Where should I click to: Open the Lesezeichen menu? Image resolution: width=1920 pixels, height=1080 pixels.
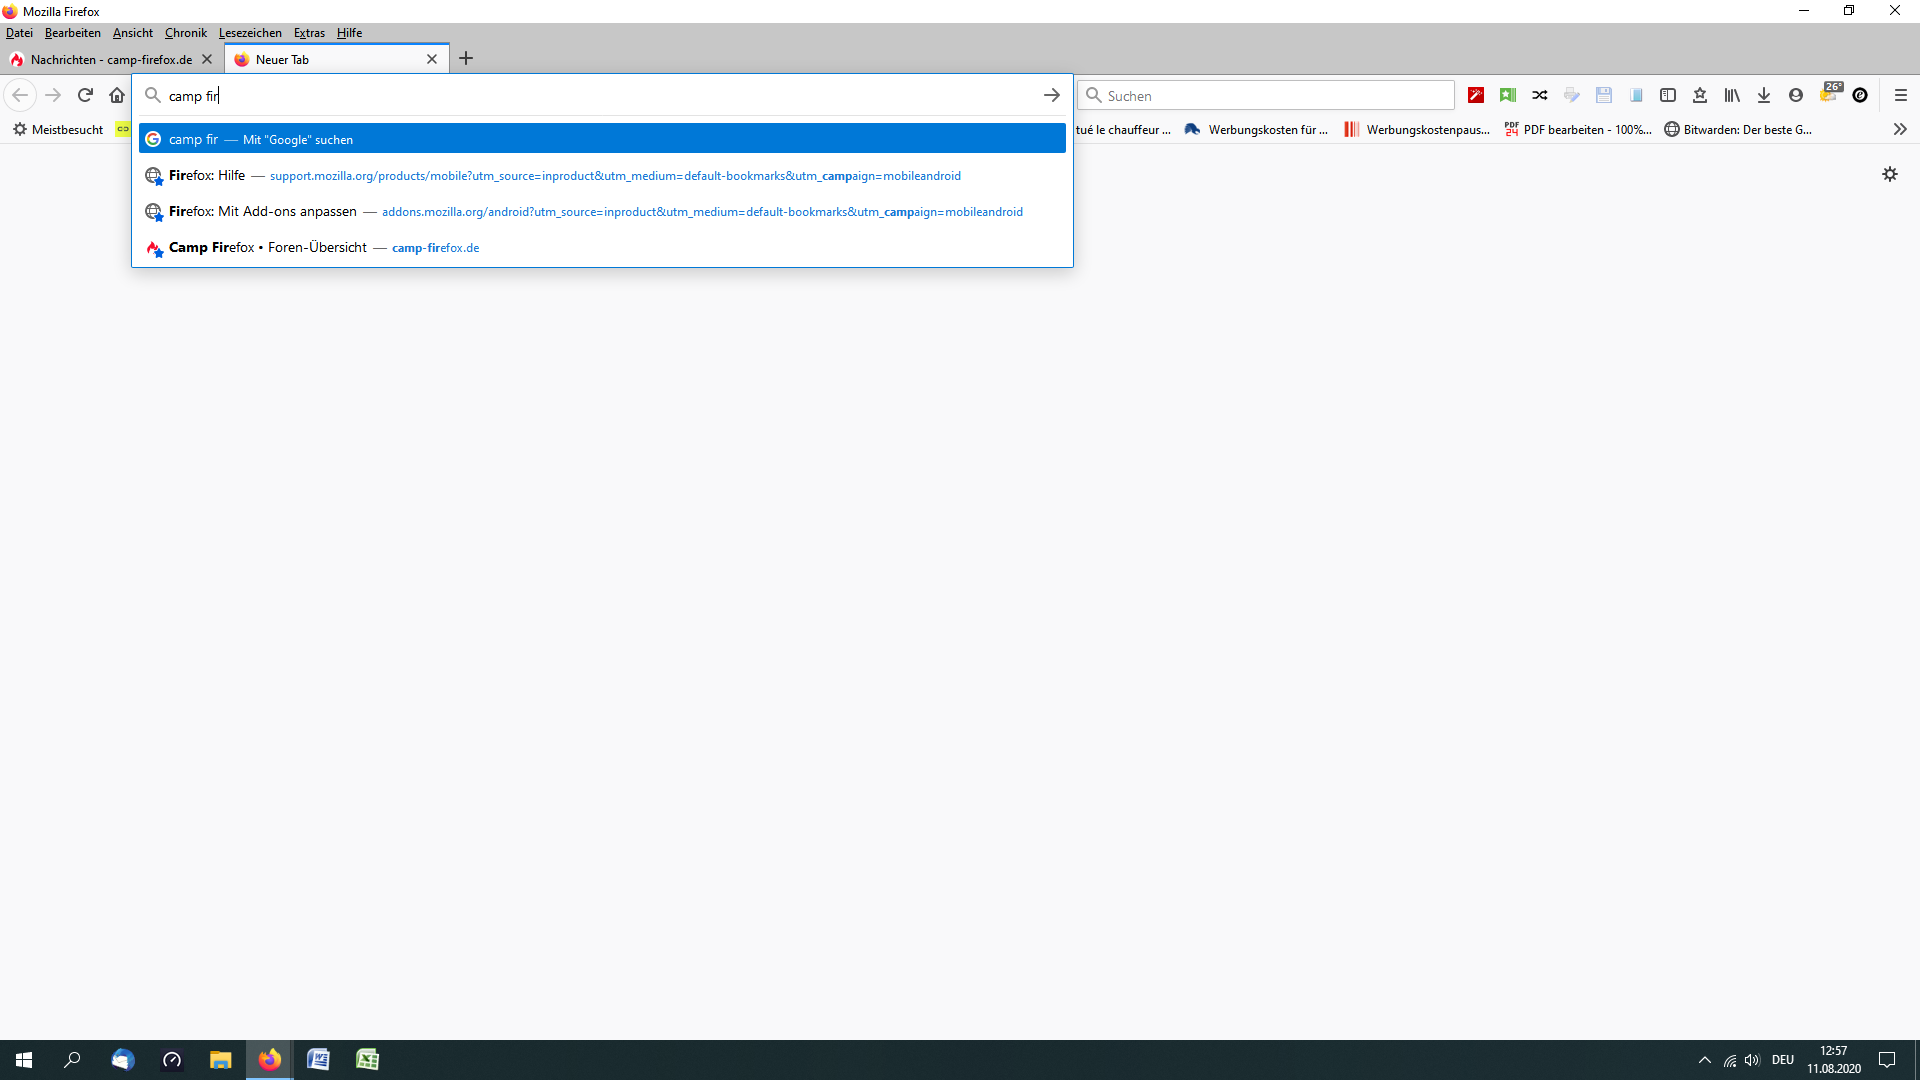coord(250,33)
